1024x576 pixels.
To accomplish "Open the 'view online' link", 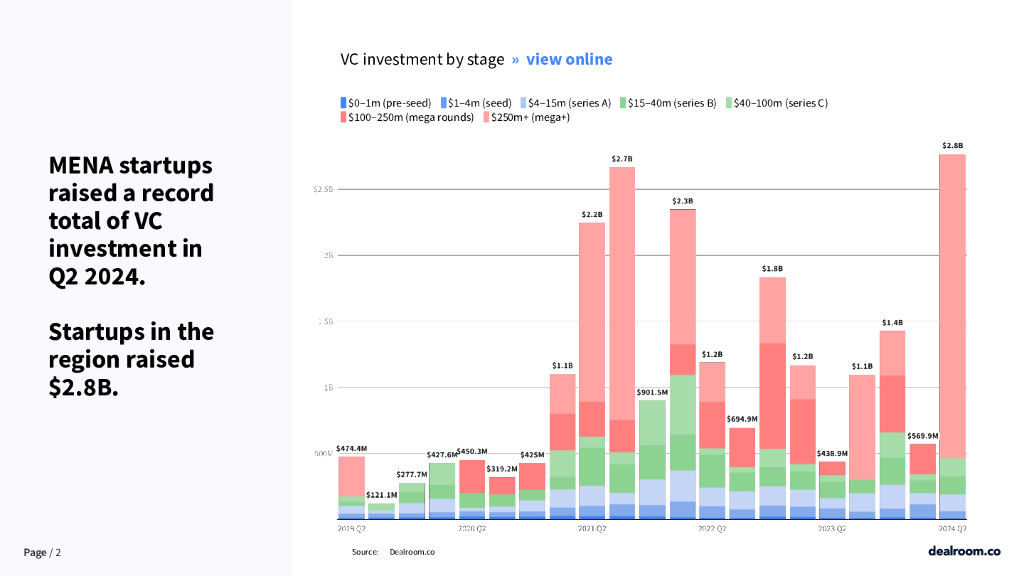I will pos(569,59).
